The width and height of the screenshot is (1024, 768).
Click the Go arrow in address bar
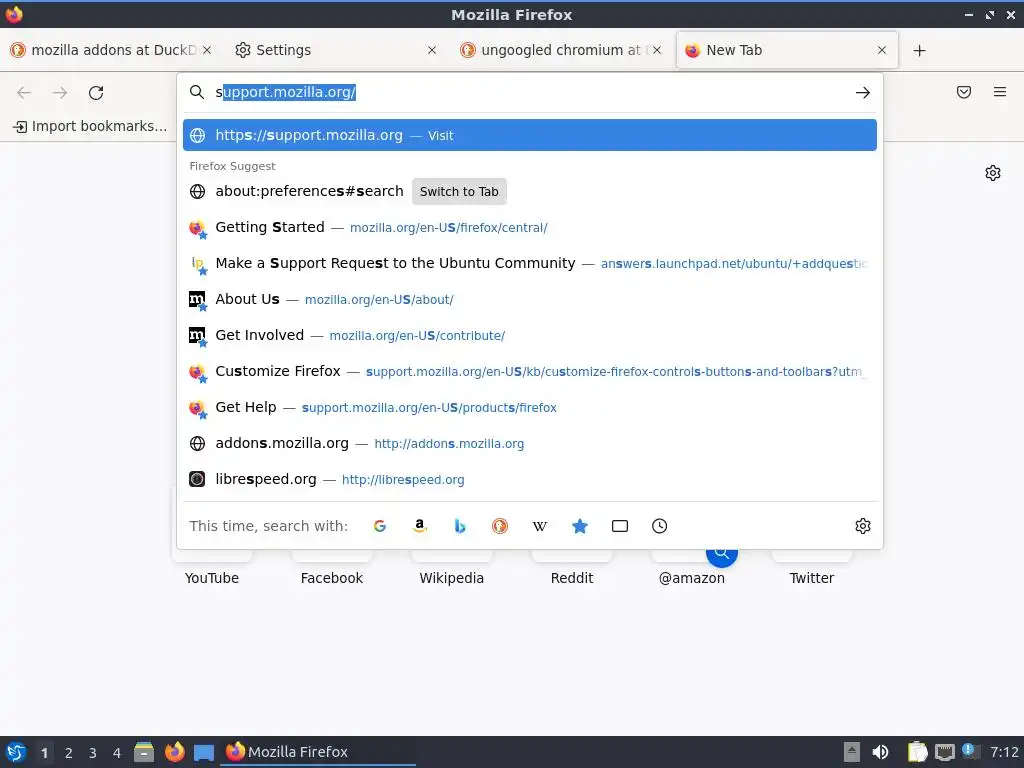point(863,93)
